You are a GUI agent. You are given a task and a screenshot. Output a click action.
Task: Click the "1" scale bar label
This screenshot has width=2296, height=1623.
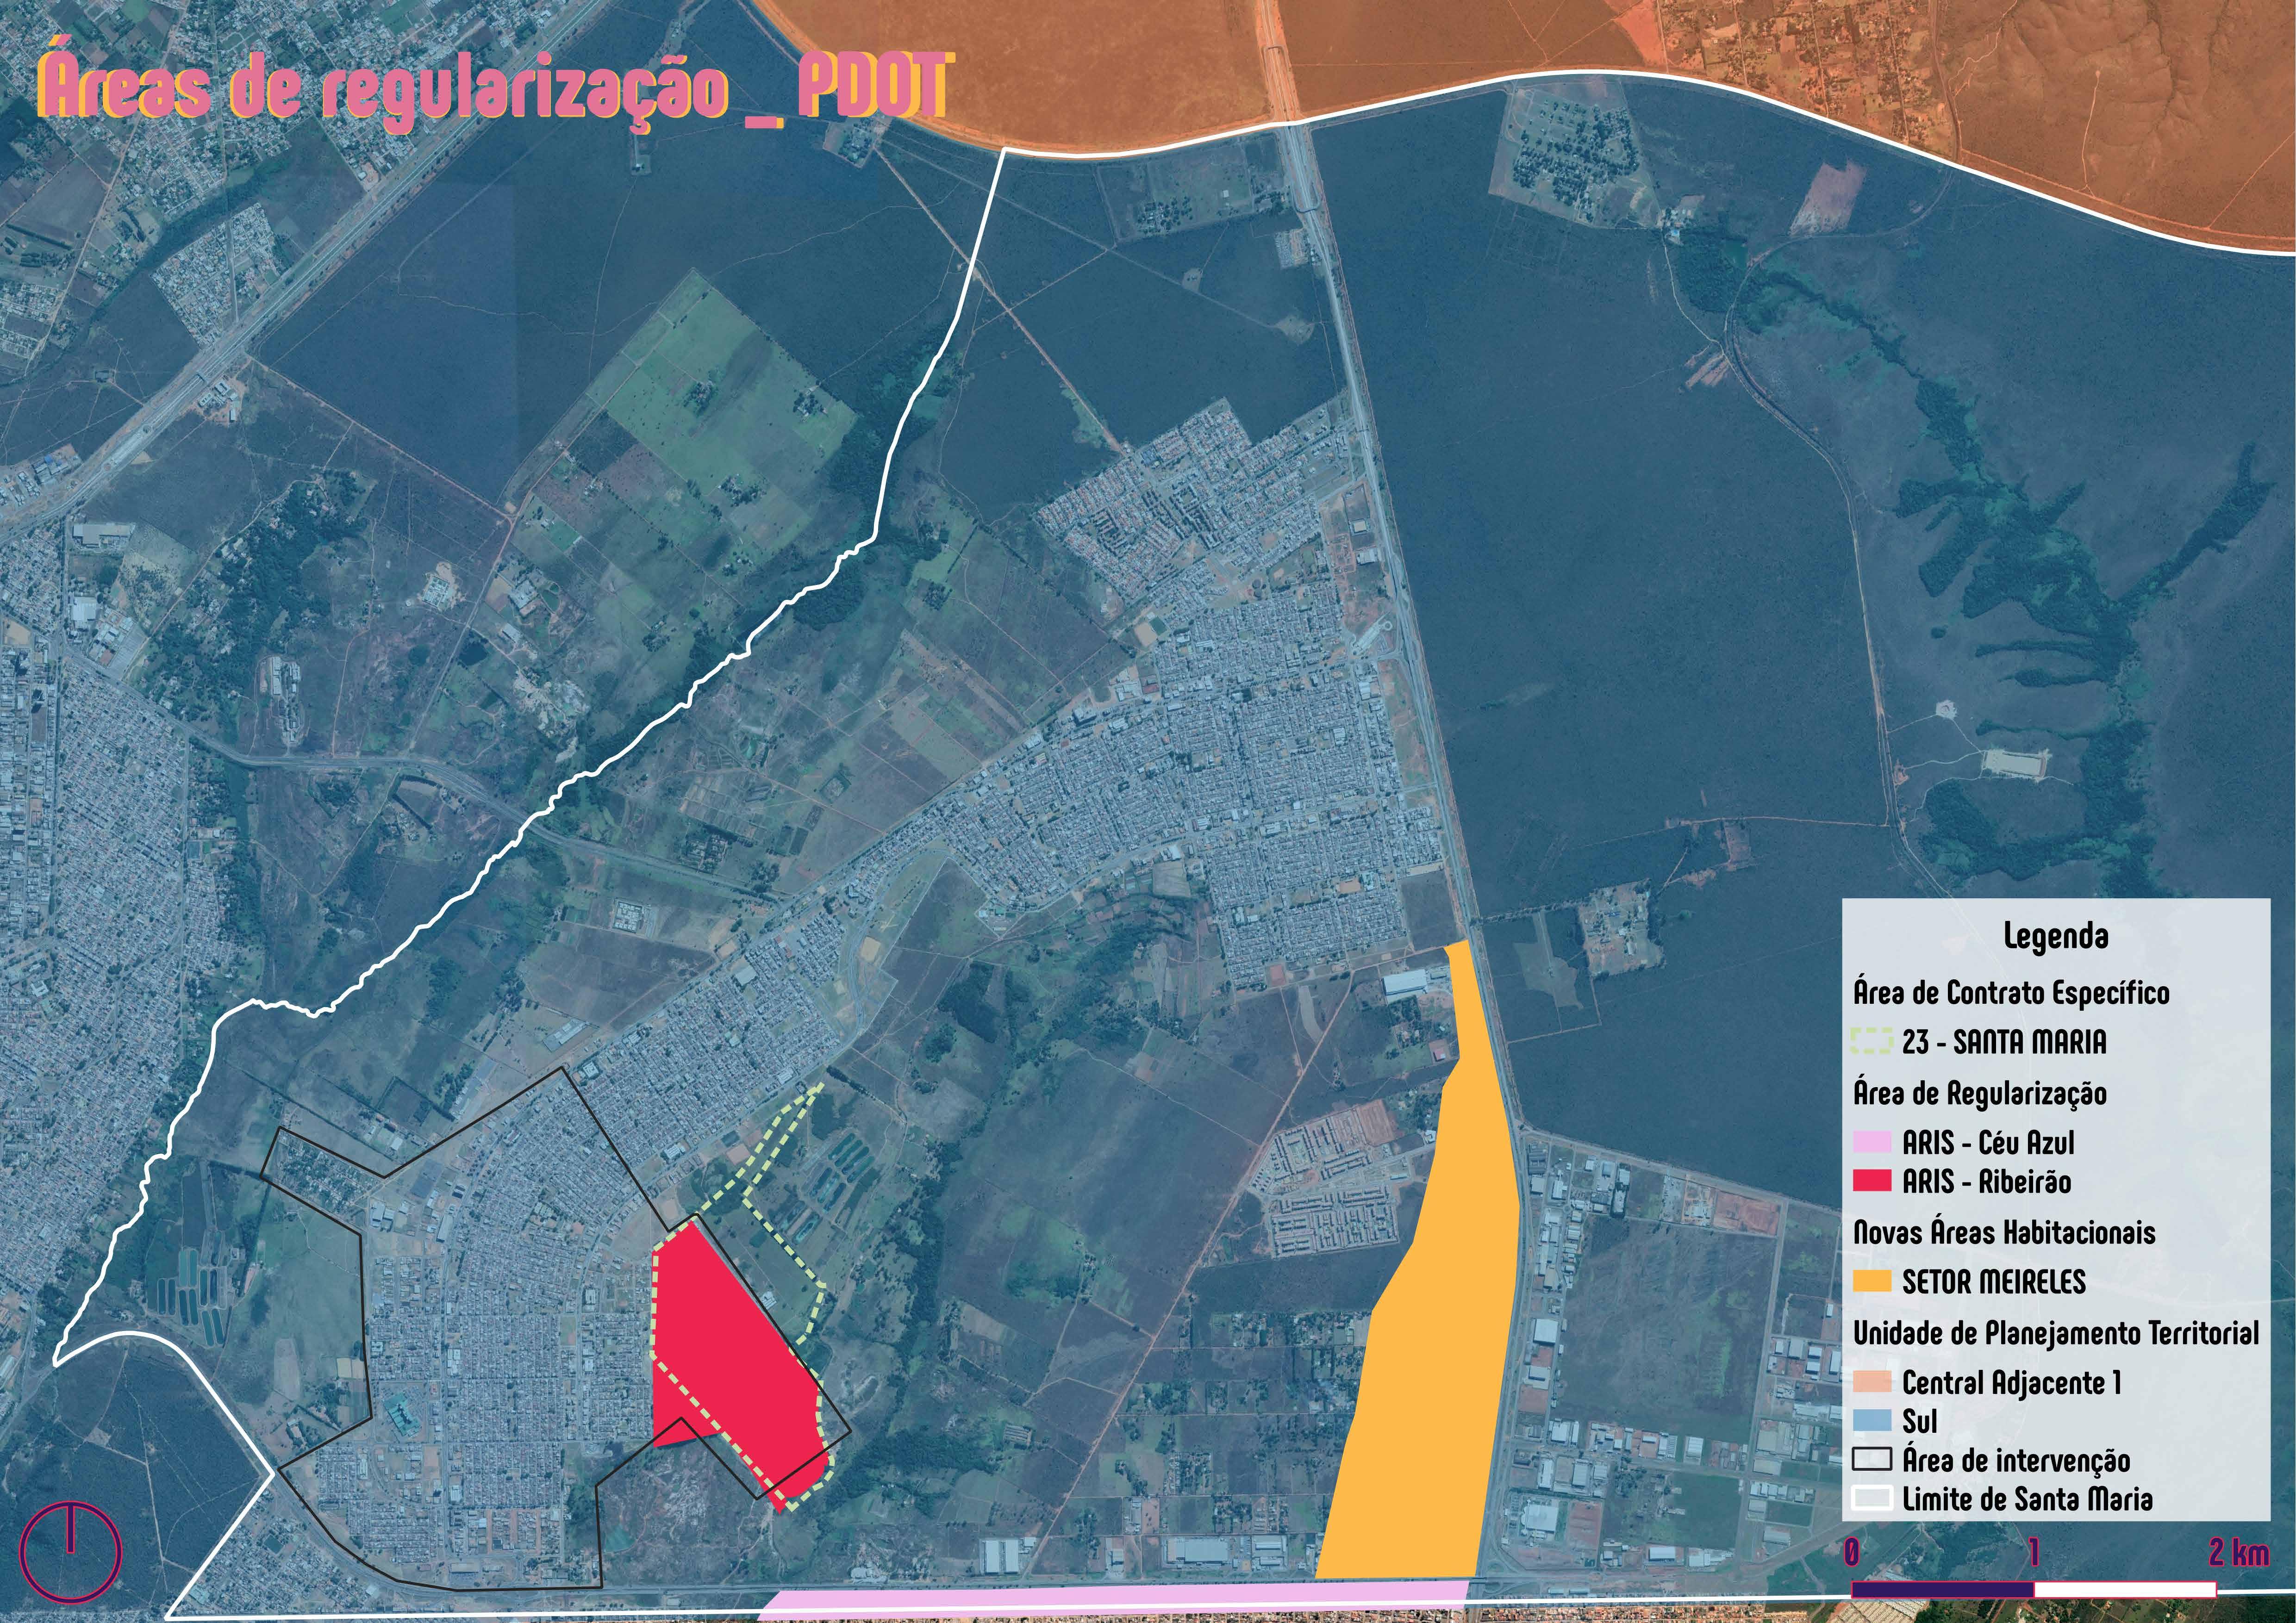(2033, 1552)
